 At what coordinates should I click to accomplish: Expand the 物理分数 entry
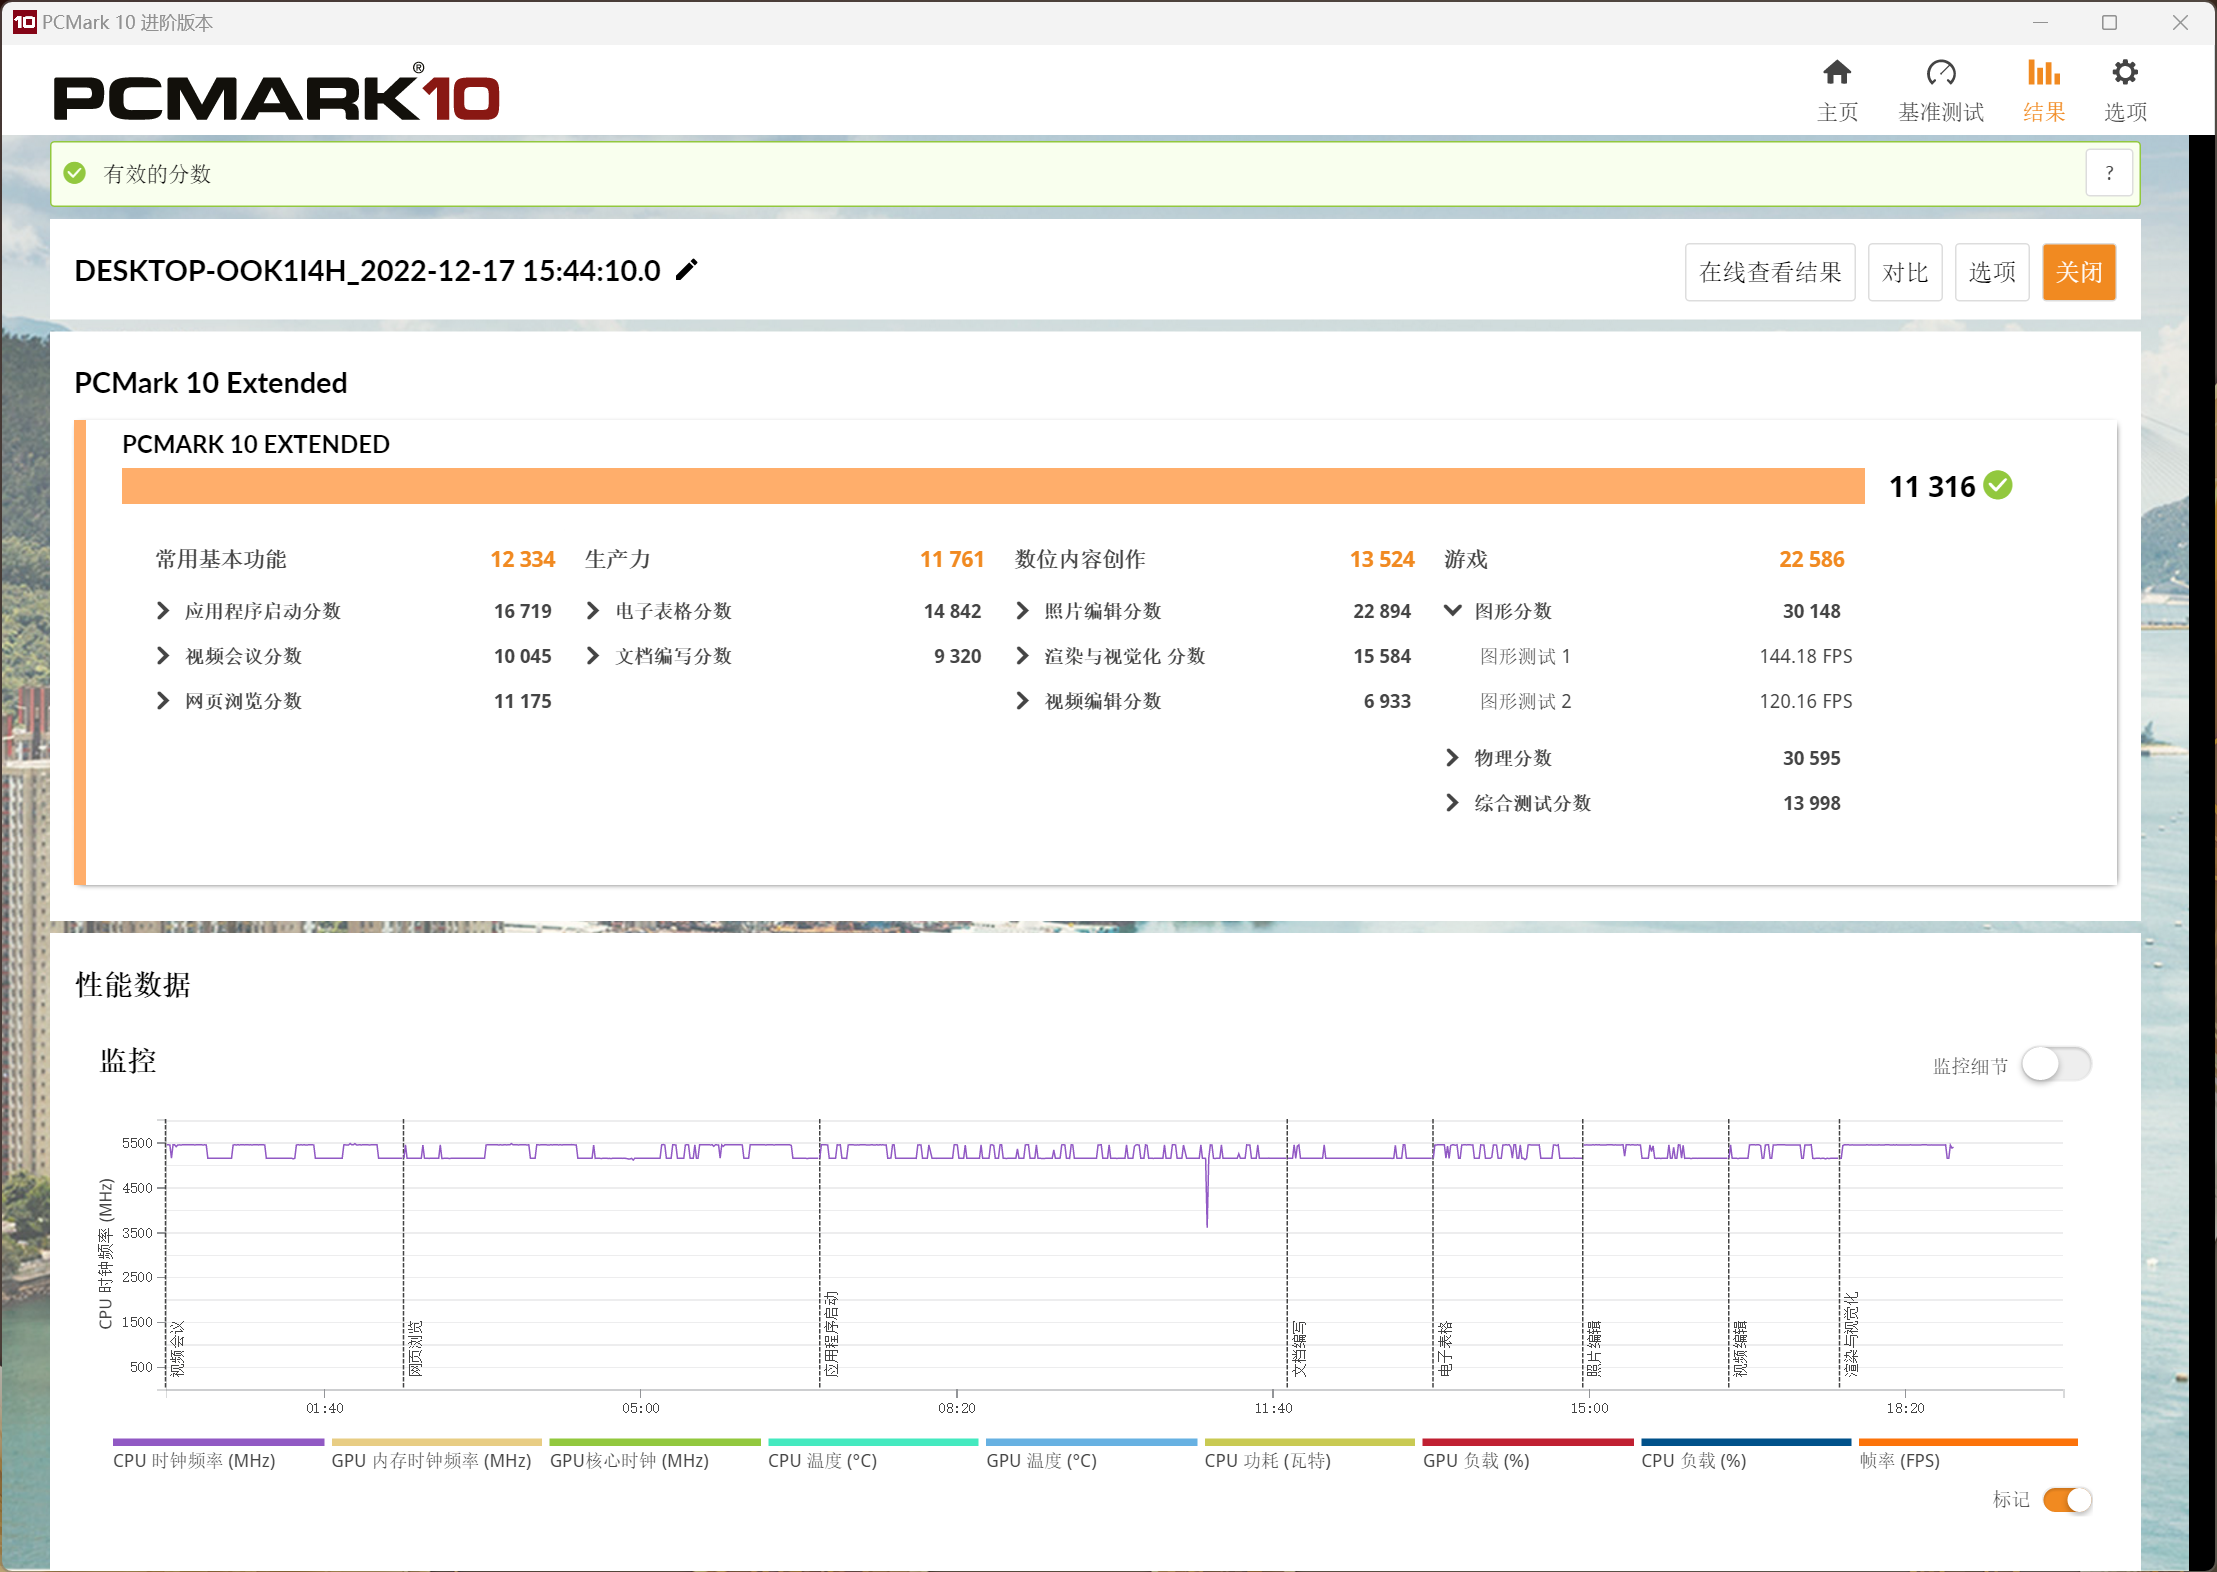(1453, 757)
